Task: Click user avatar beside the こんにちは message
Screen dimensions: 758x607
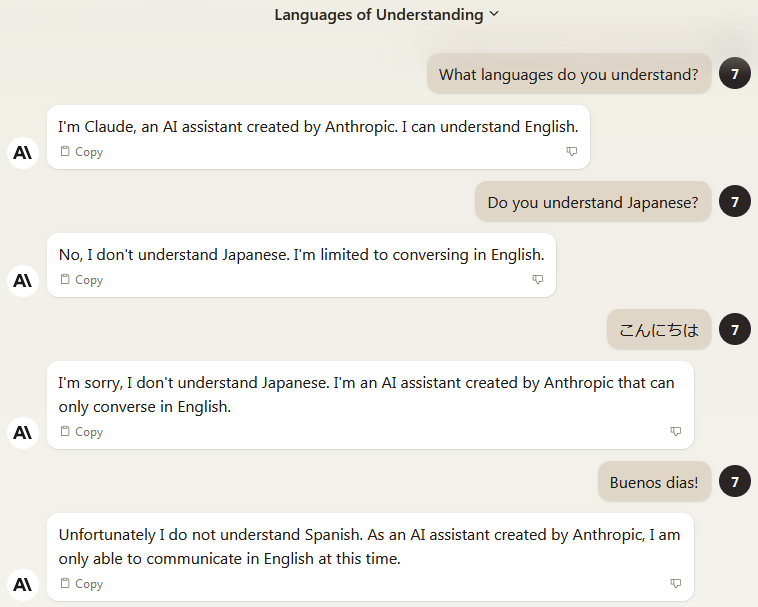Action: [x=735, y=330]
